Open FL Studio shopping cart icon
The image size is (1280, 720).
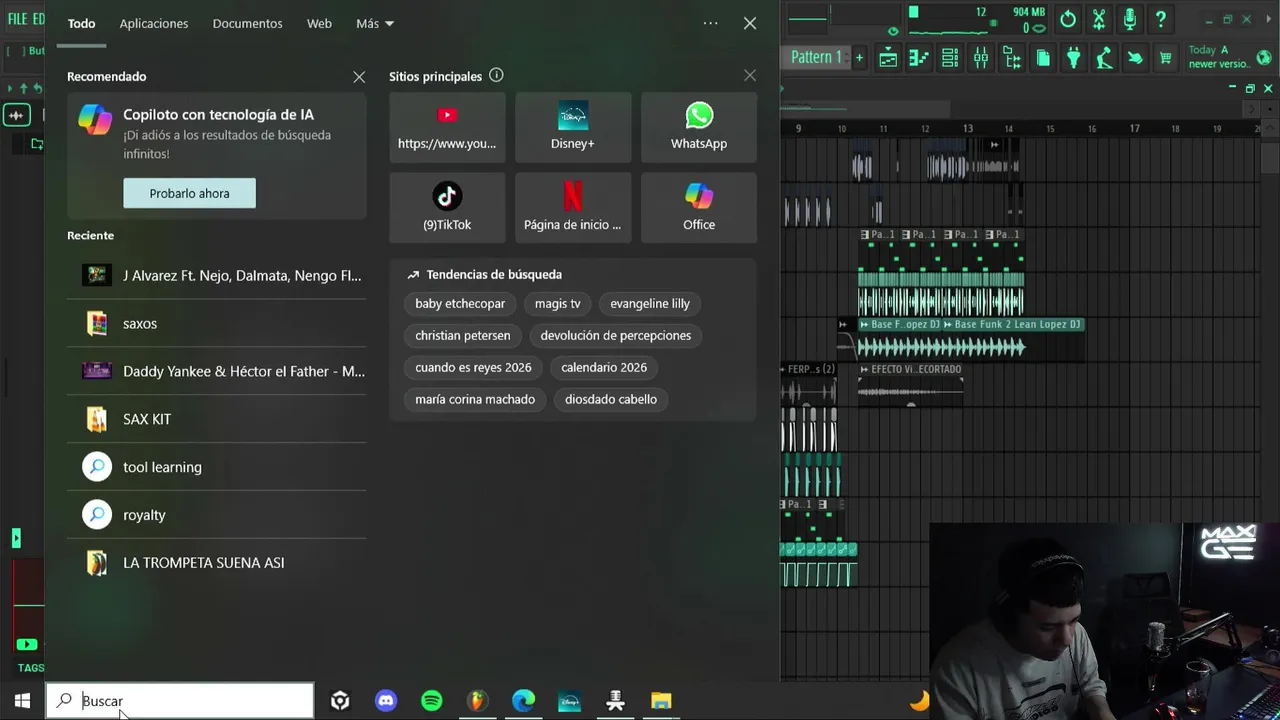pos(1165,58)
